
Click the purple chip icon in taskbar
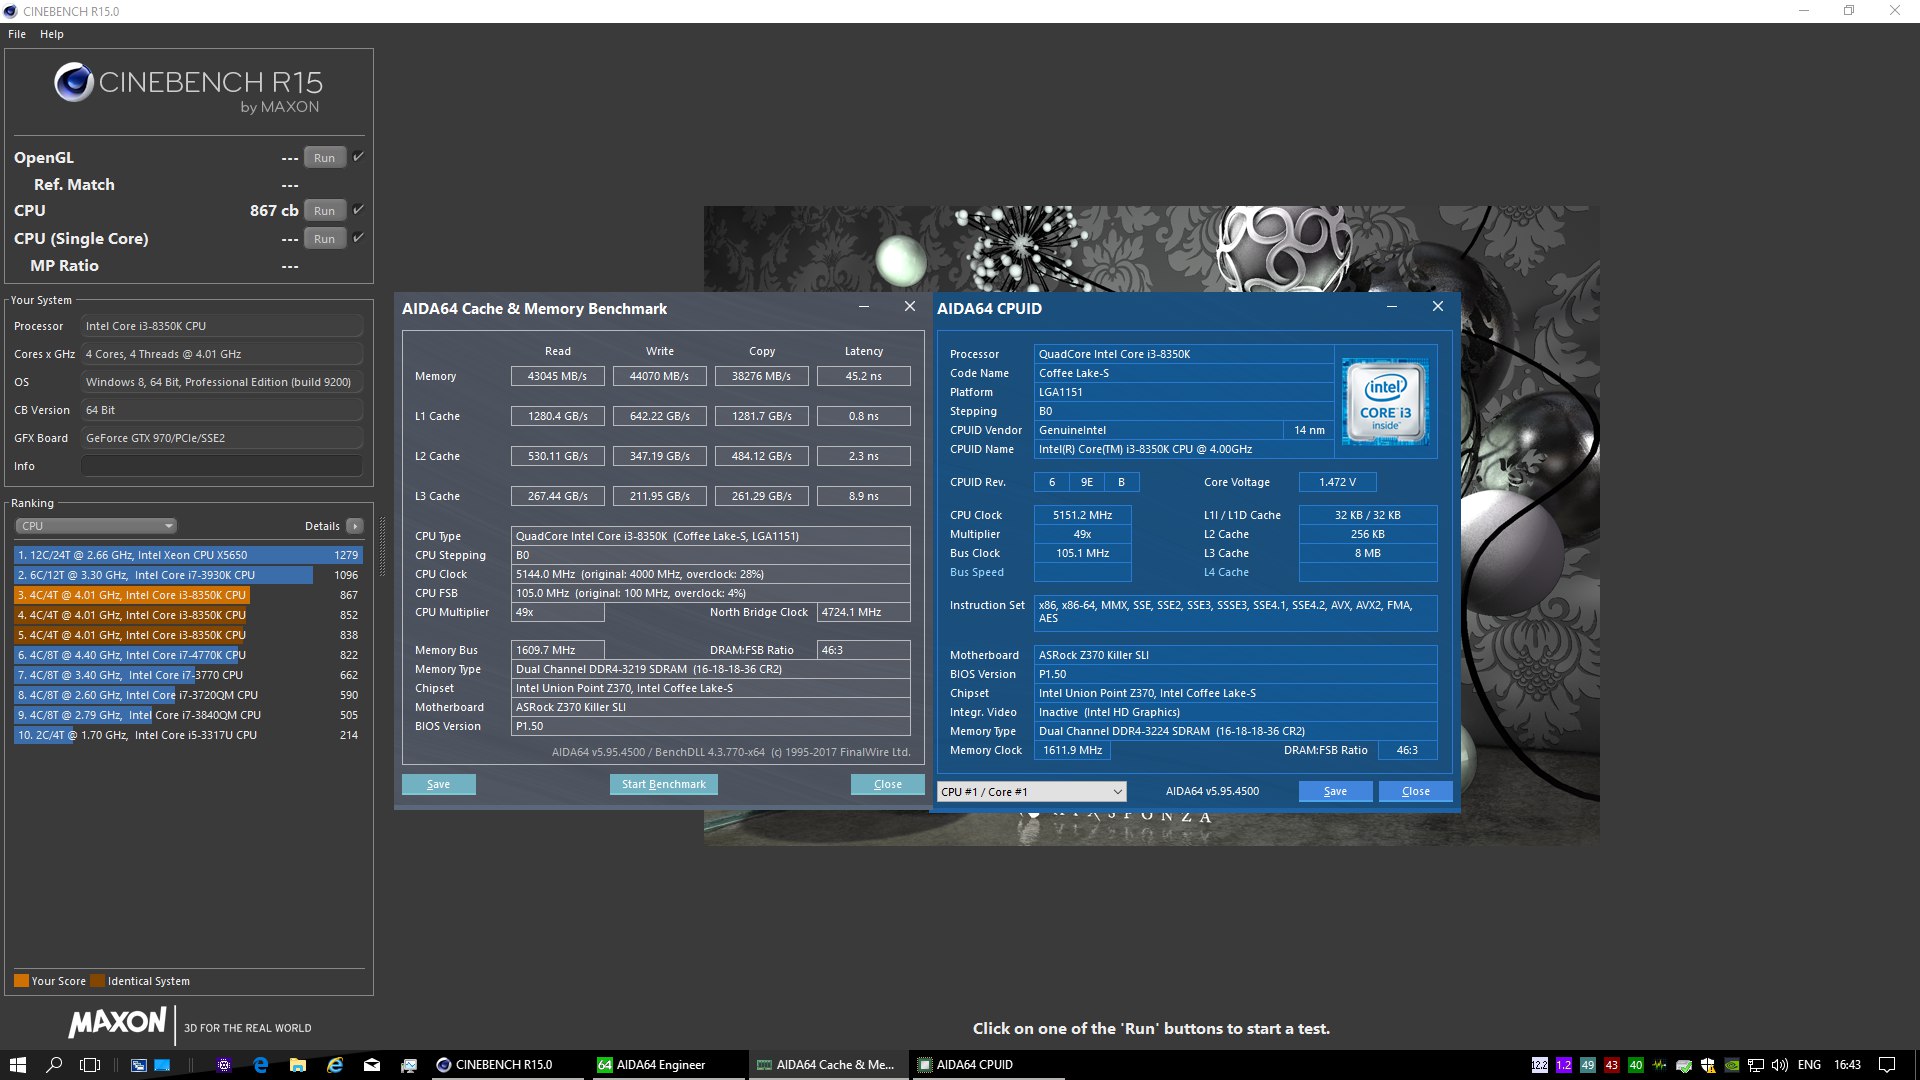224,1065
